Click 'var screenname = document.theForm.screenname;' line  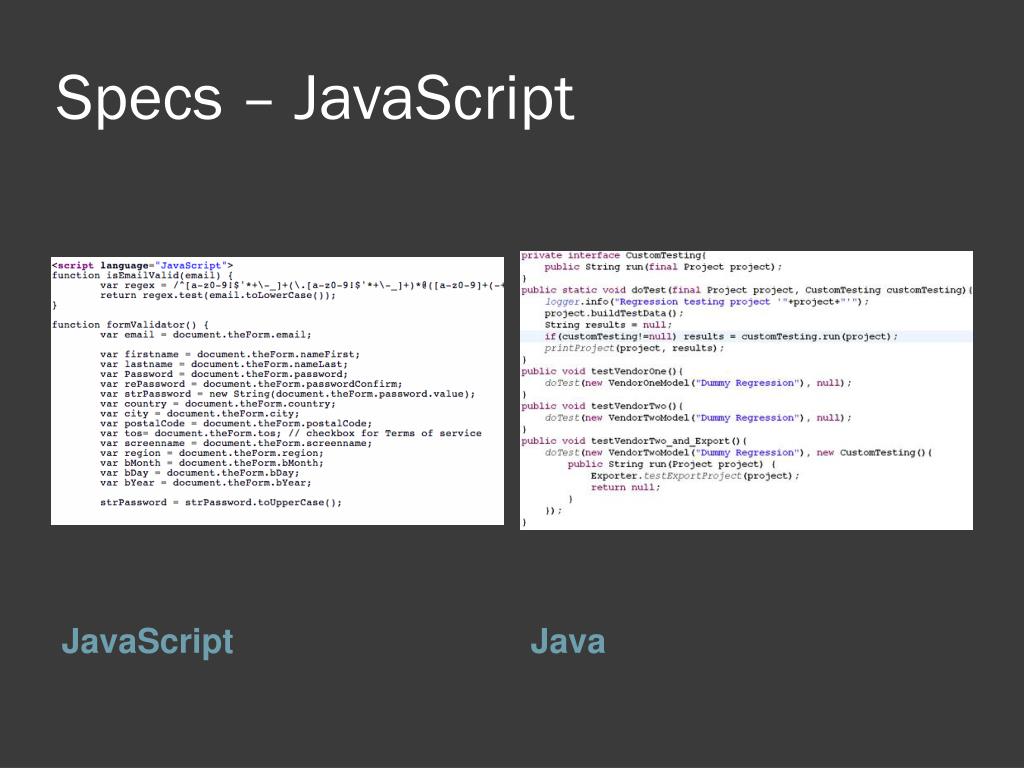click(236, 443)
